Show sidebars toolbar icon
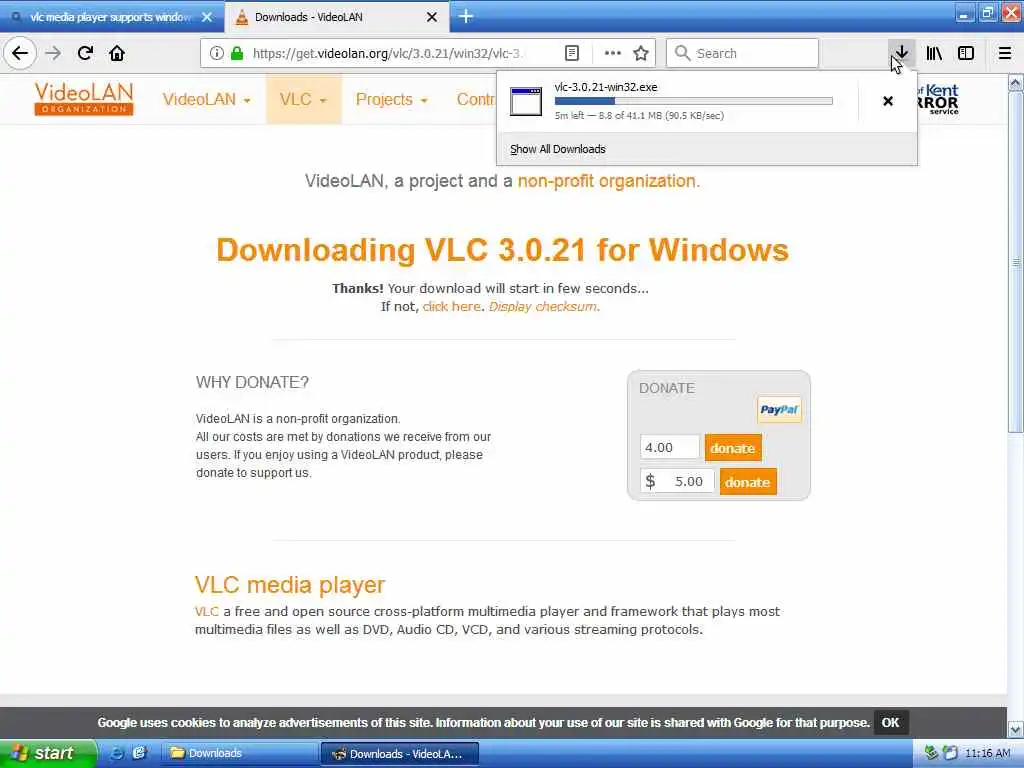This screenshot has height=768, width=1024. point(966,53)
